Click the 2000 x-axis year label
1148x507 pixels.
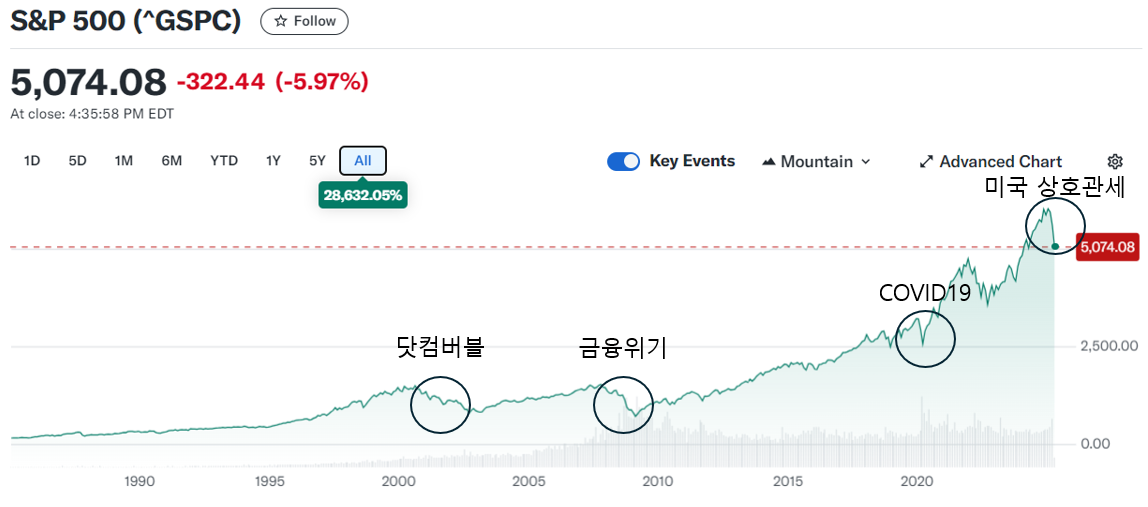click(398, 481)
